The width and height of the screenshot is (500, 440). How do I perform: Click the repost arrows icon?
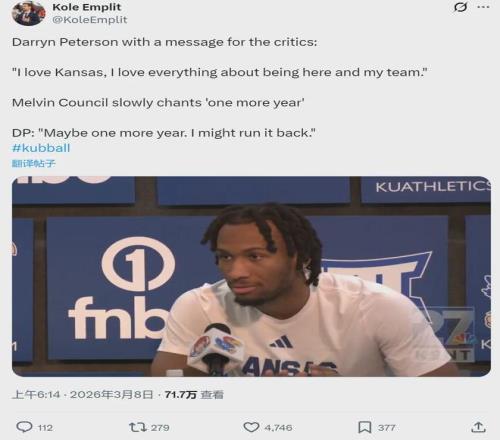tap(138, 427)
